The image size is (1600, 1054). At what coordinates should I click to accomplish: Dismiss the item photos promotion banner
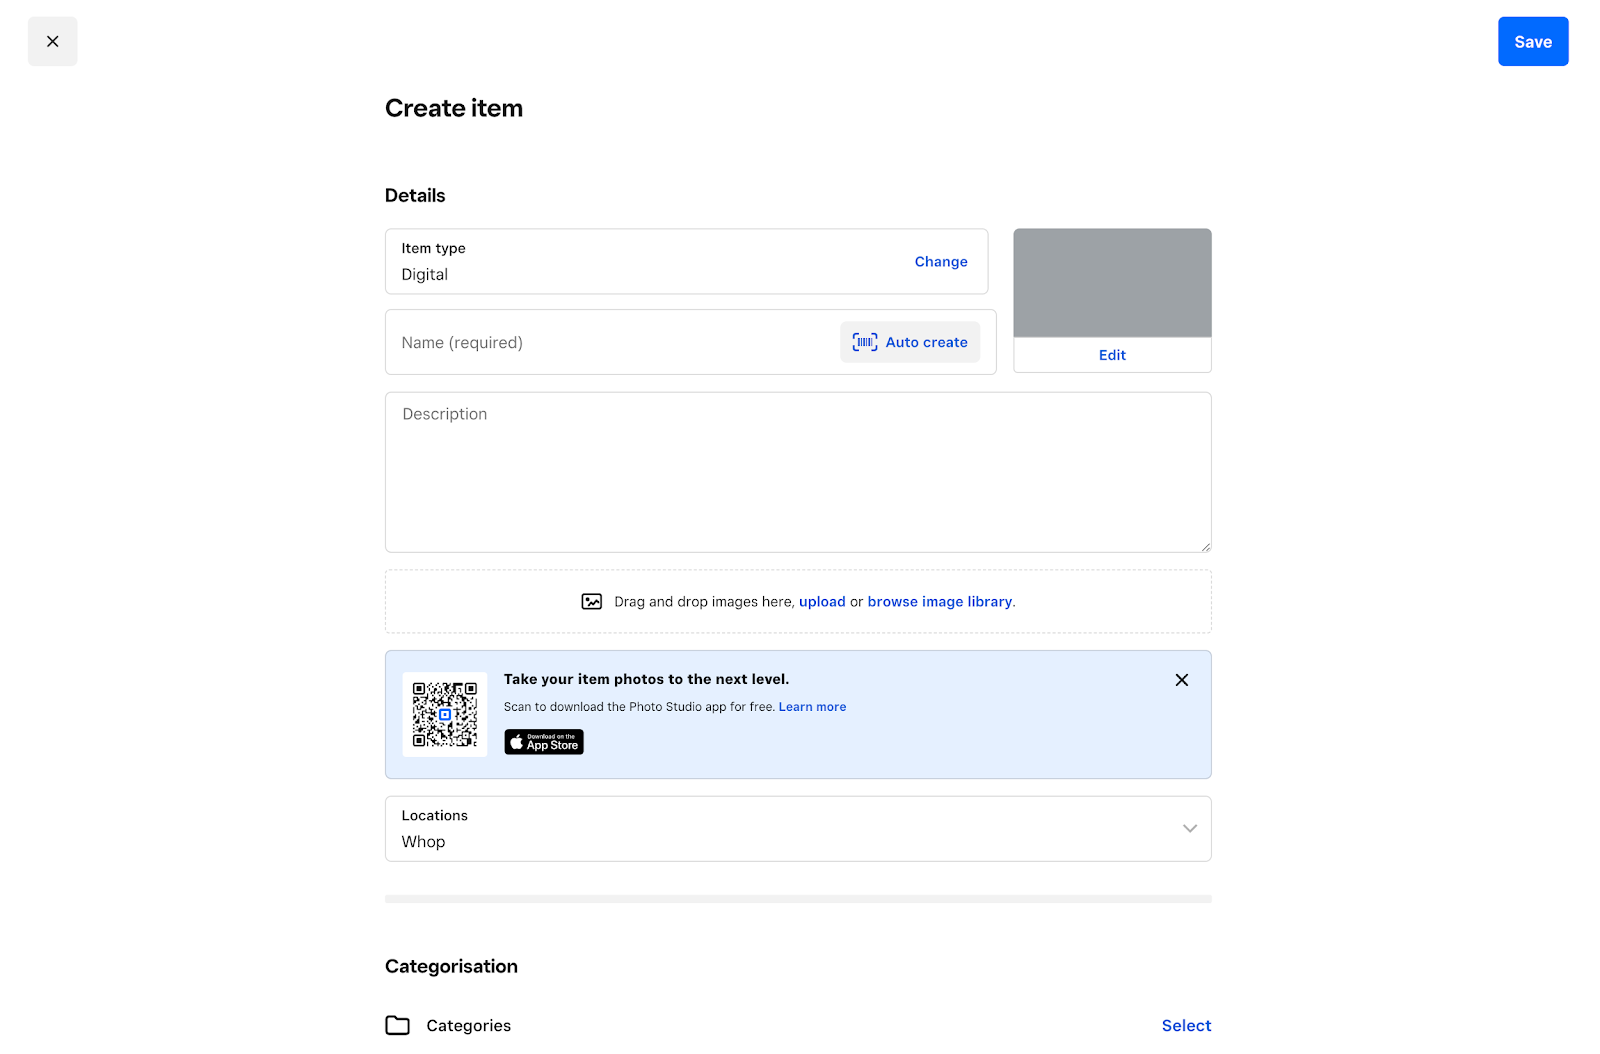point(1181,679)
